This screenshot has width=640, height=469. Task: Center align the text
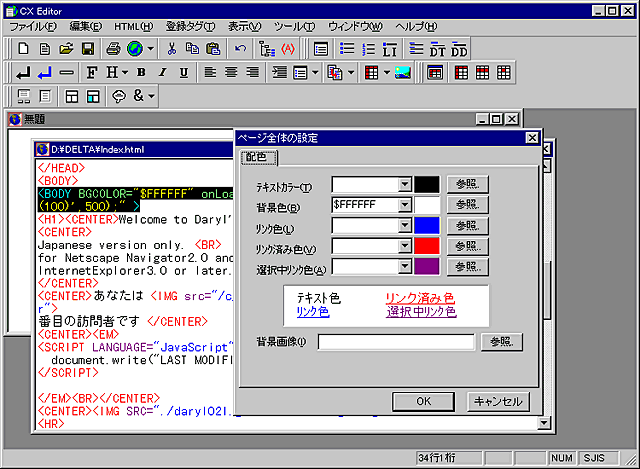231,73
